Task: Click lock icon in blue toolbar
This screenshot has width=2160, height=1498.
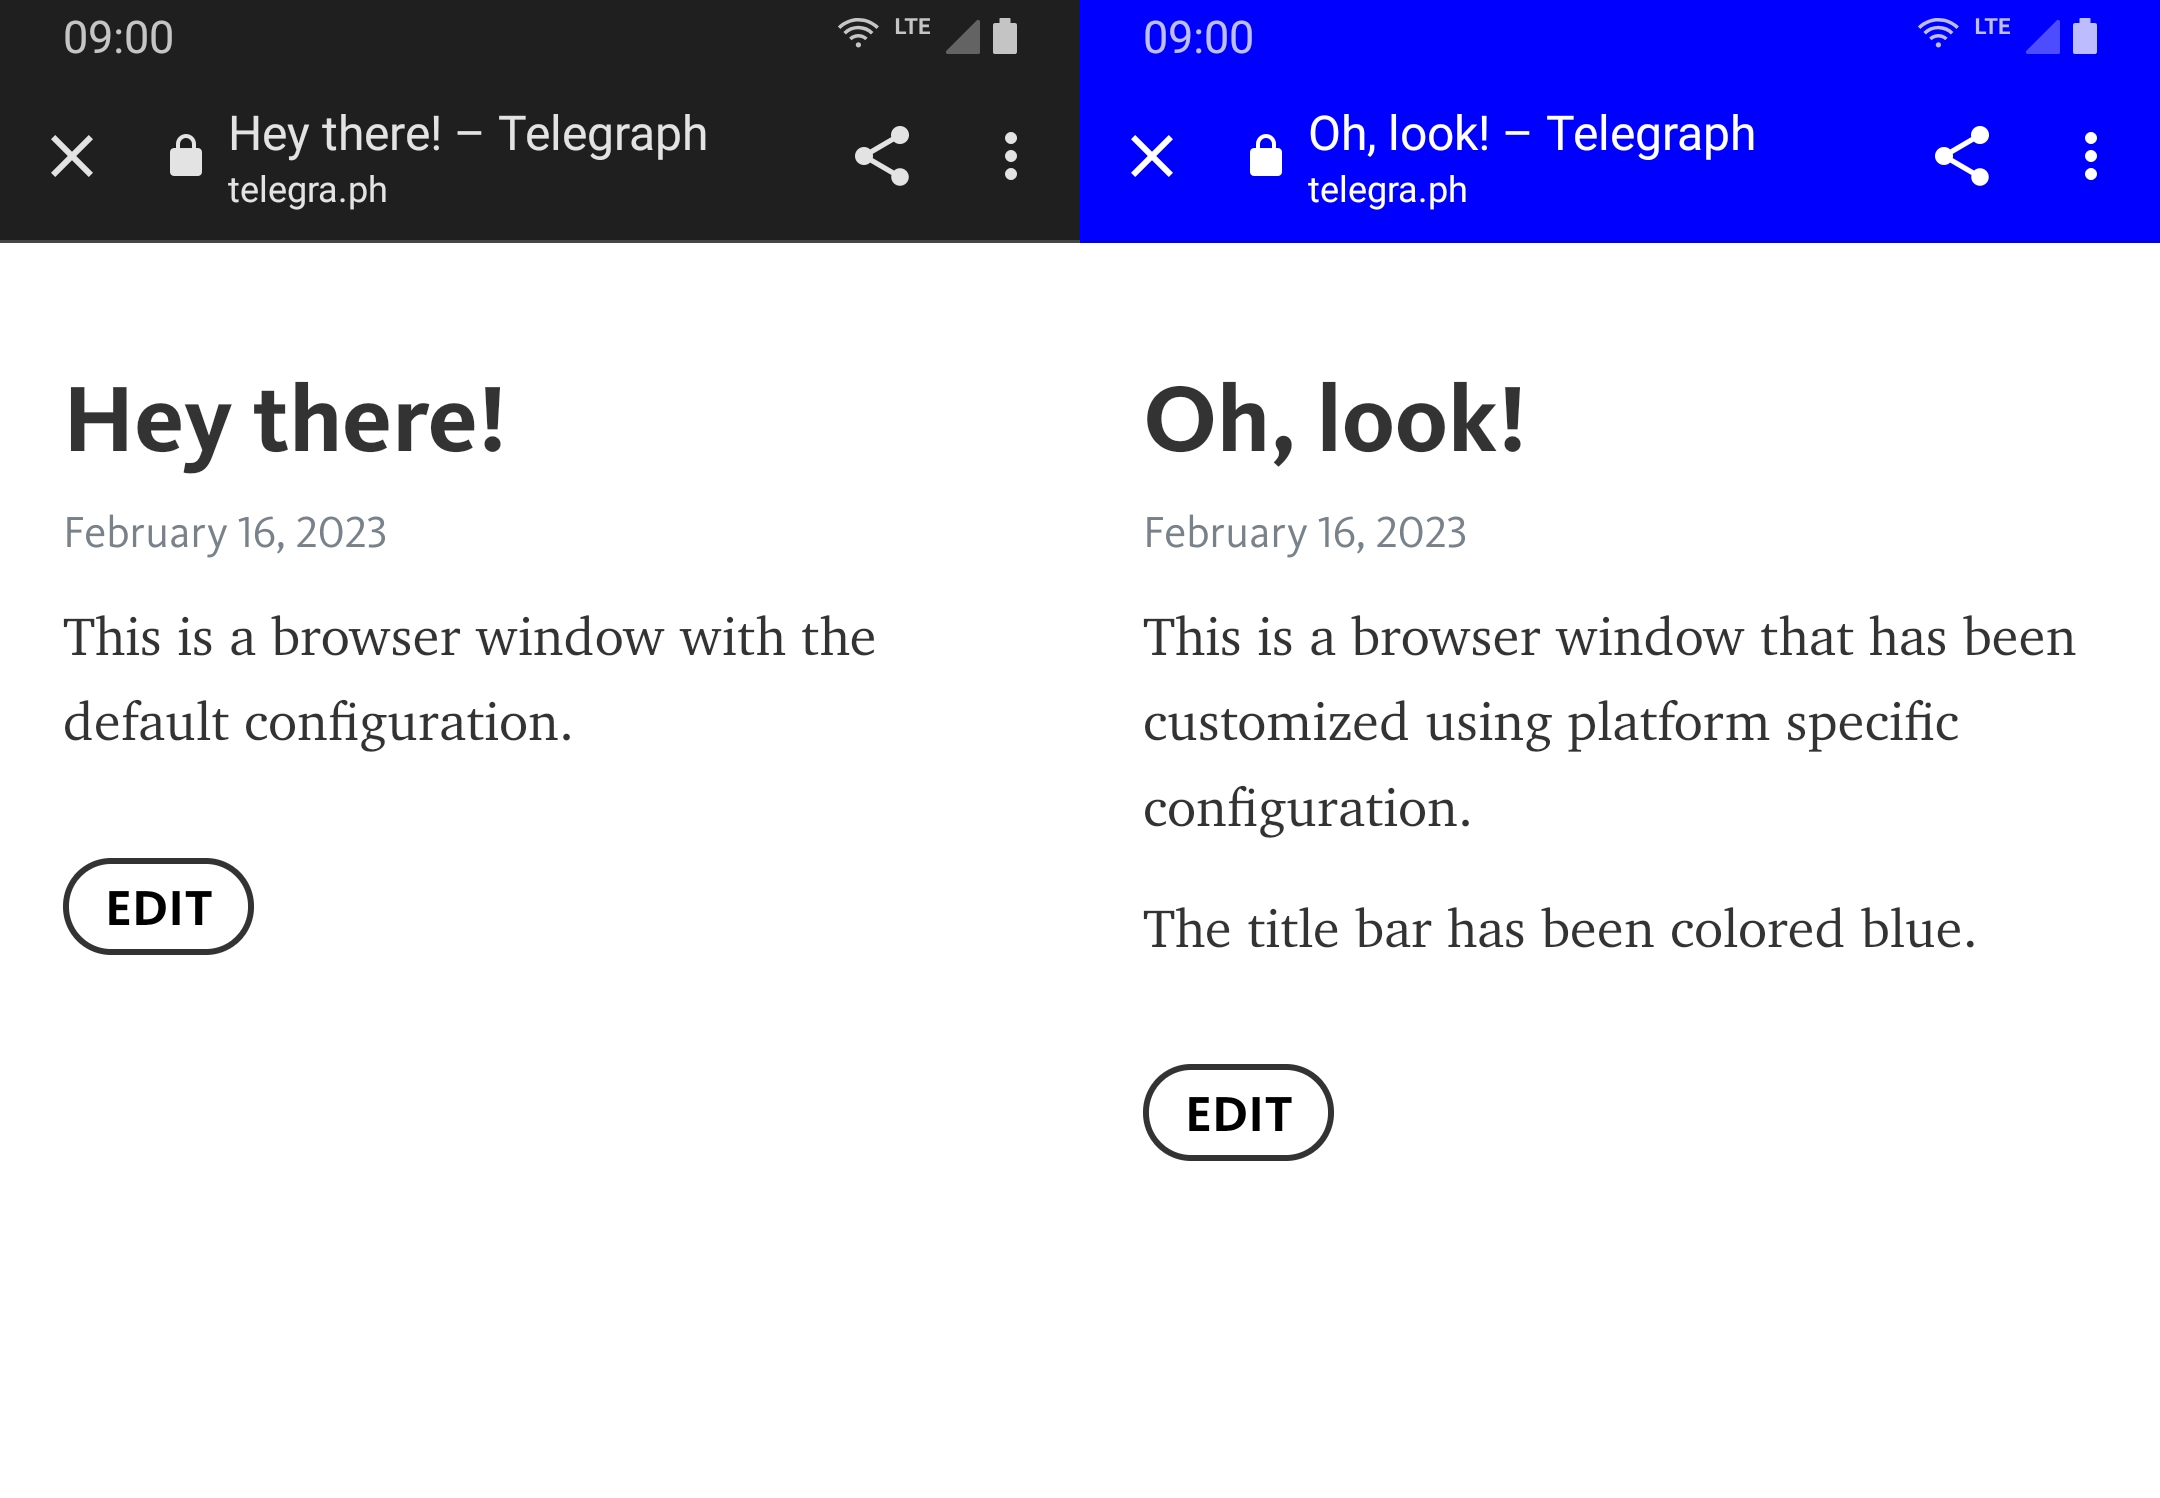Action: (1266, 156)
